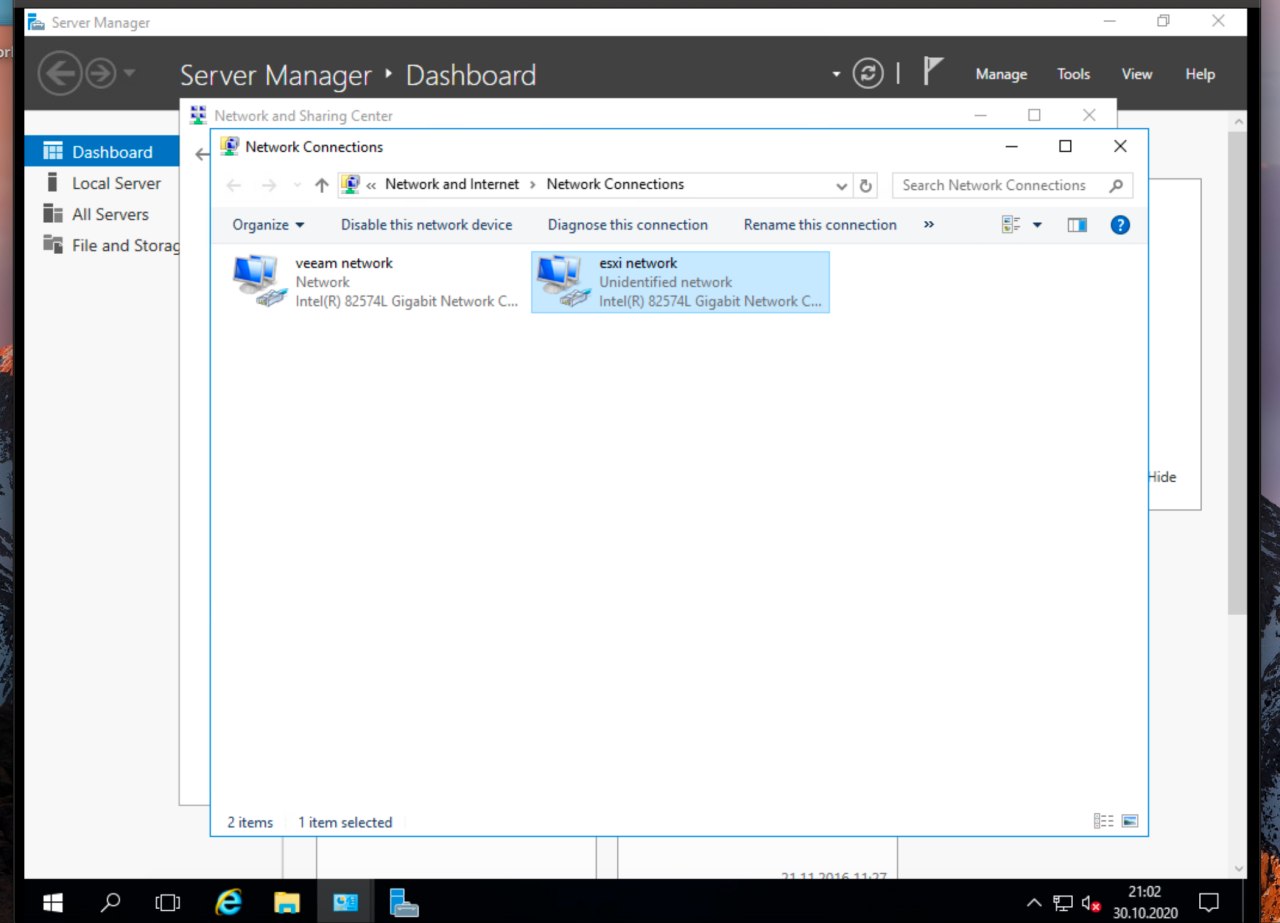Switch to large icons view in status bar
1280x923 pixels.
point(1130,821)
